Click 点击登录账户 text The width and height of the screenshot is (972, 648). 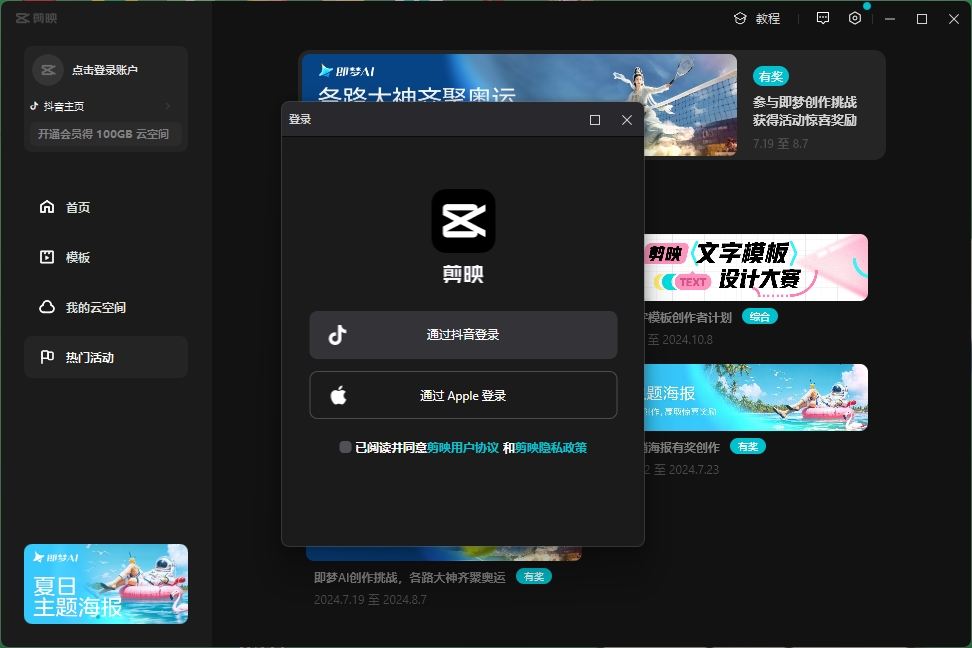[105, 70]
